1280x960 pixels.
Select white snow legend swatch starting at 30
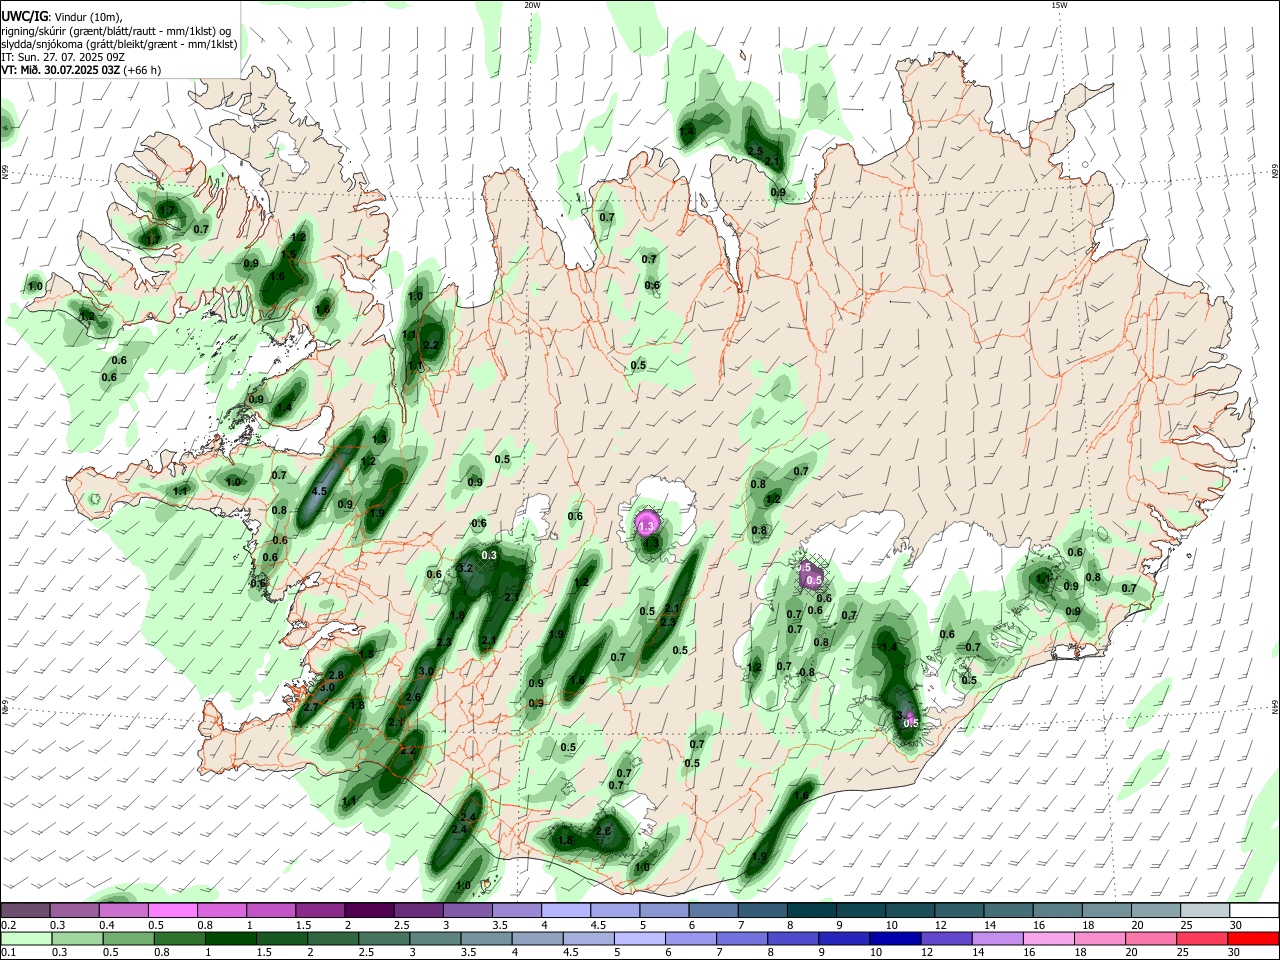pyautogui.click(x=1255, y=910)
